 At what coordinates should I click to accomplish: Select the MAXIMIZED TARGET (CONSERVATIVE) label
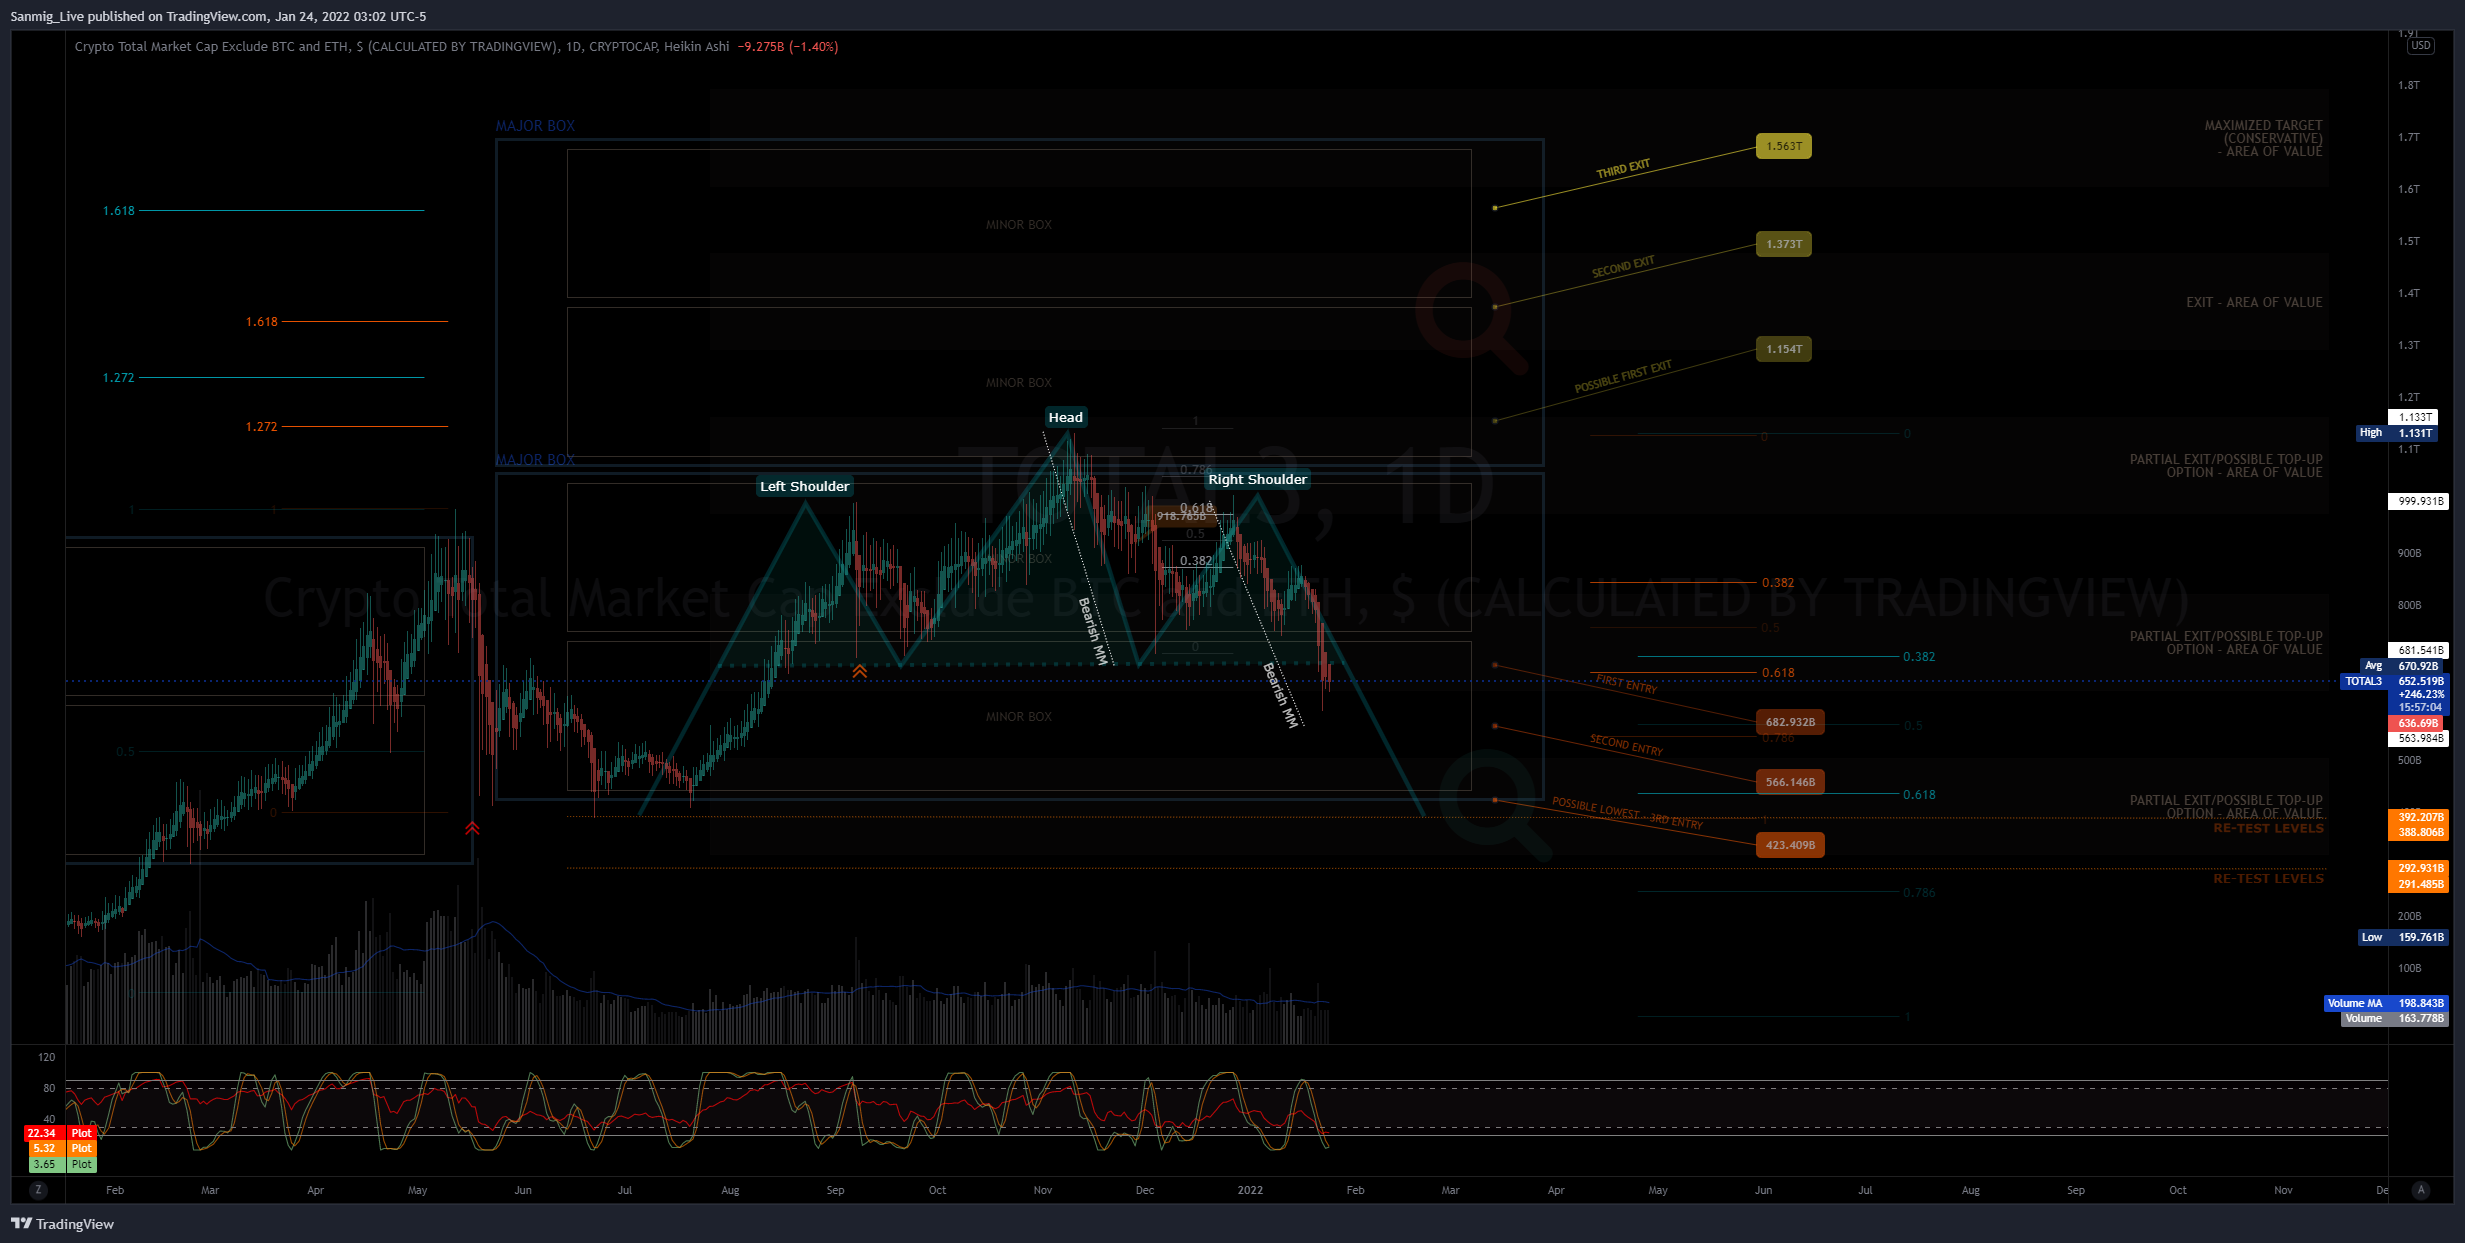2263,139
